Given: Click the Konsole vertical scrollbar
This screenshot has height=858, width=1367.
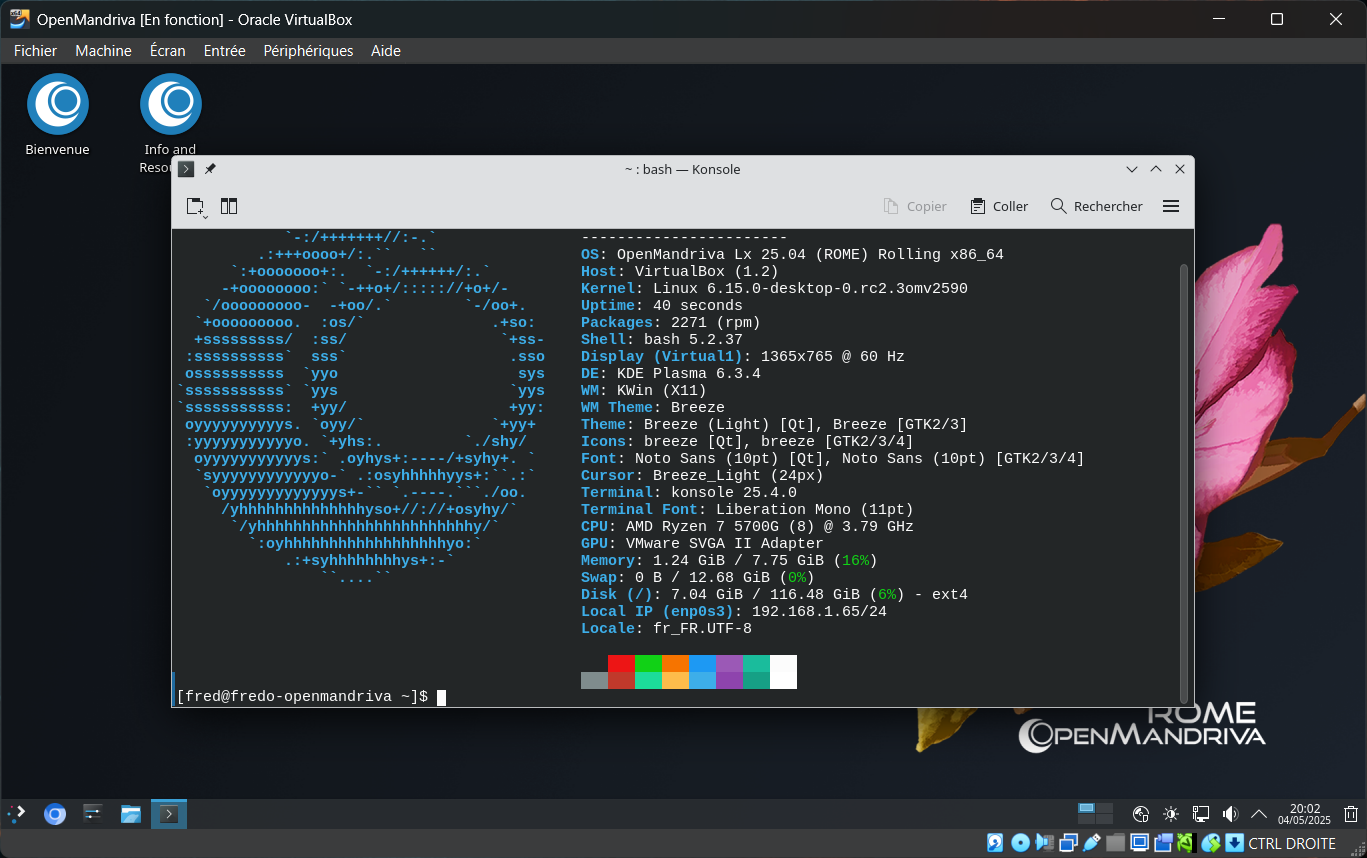Looking at the screenshot, I should [1185, 483].
